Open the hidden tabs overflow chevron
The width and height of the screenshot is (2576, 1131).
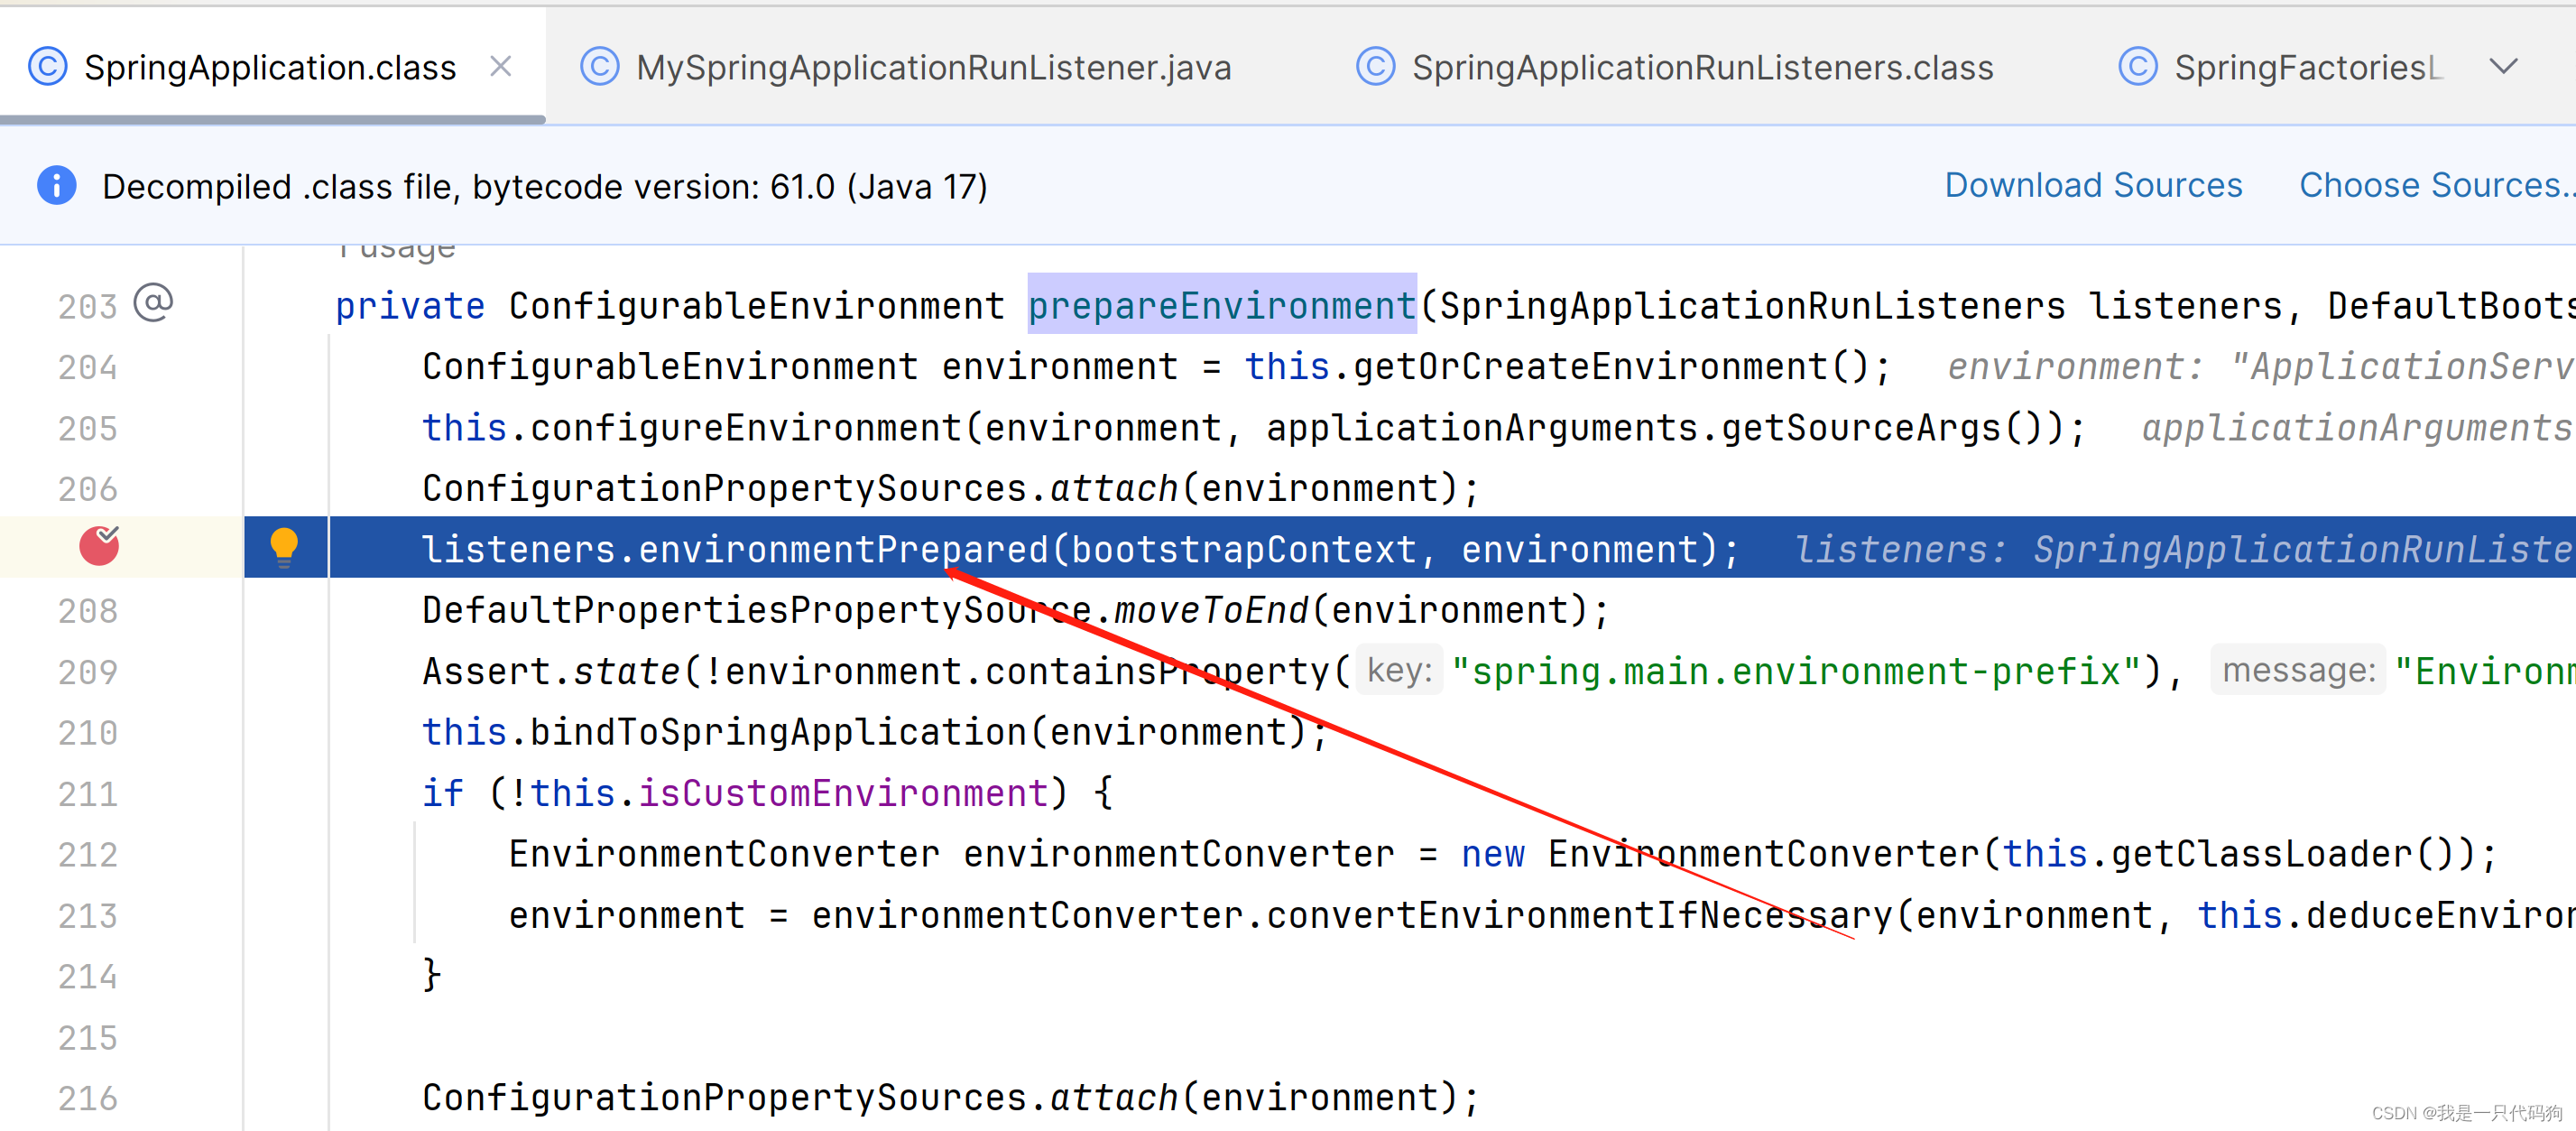pyautogui.click(x=2505, y=66)
